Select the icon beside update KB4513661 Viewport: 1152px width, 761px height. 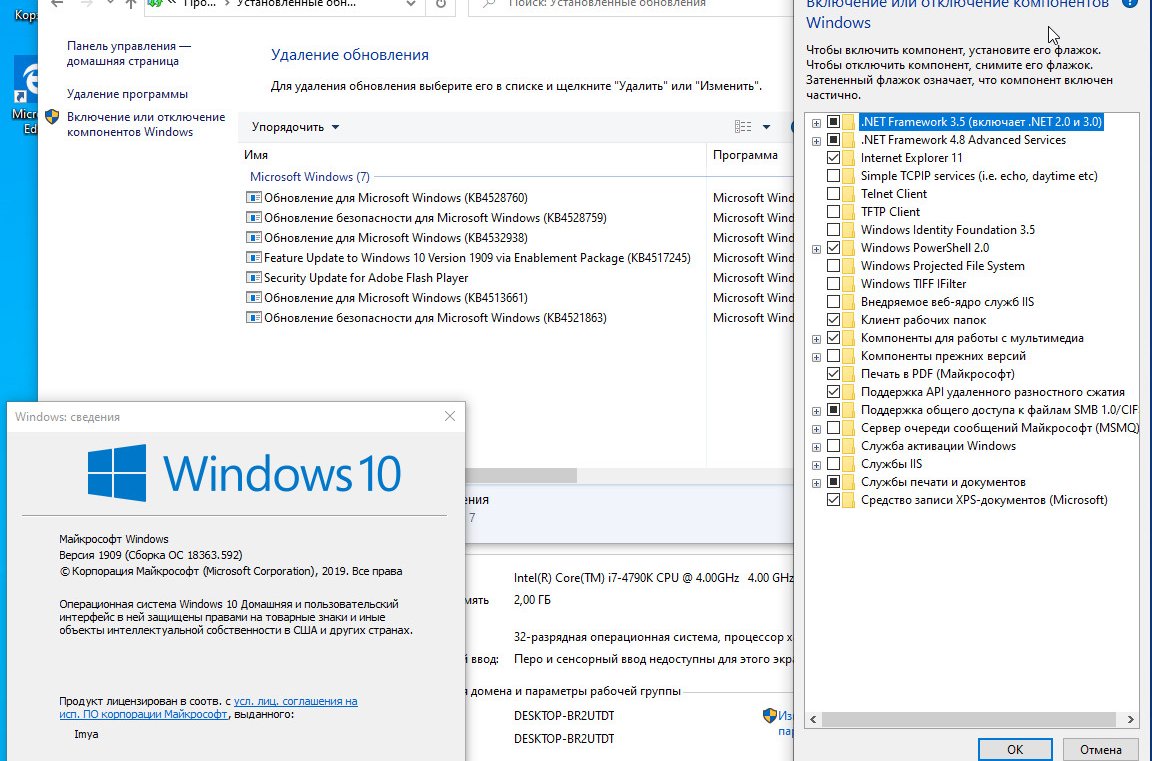[x=253, y=297]
